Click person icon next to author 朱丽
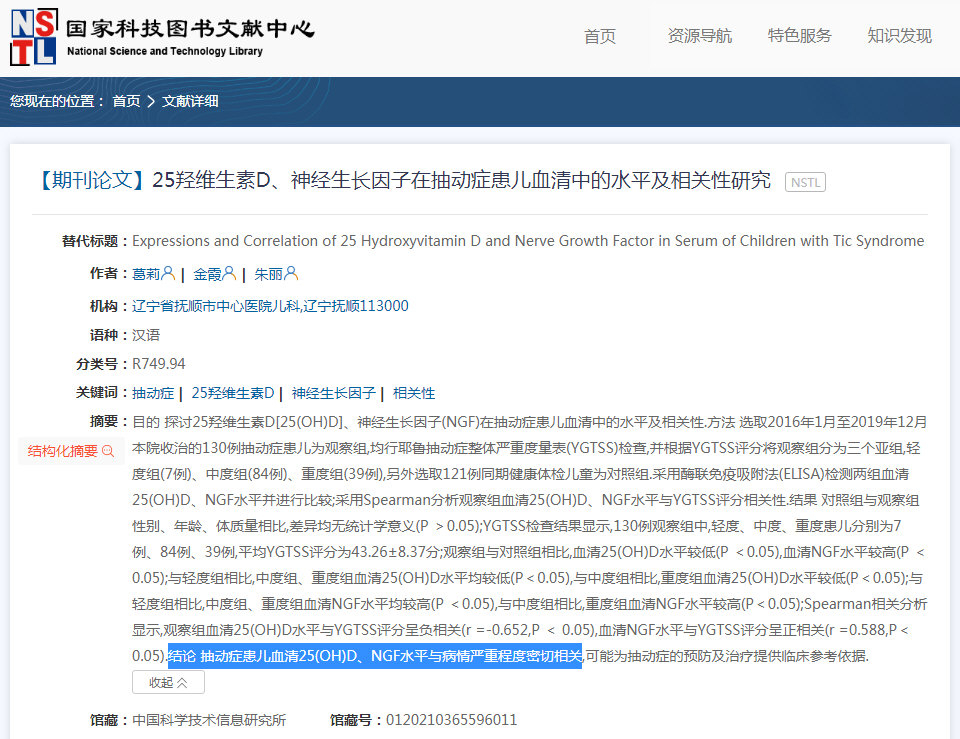 (291, 273)
